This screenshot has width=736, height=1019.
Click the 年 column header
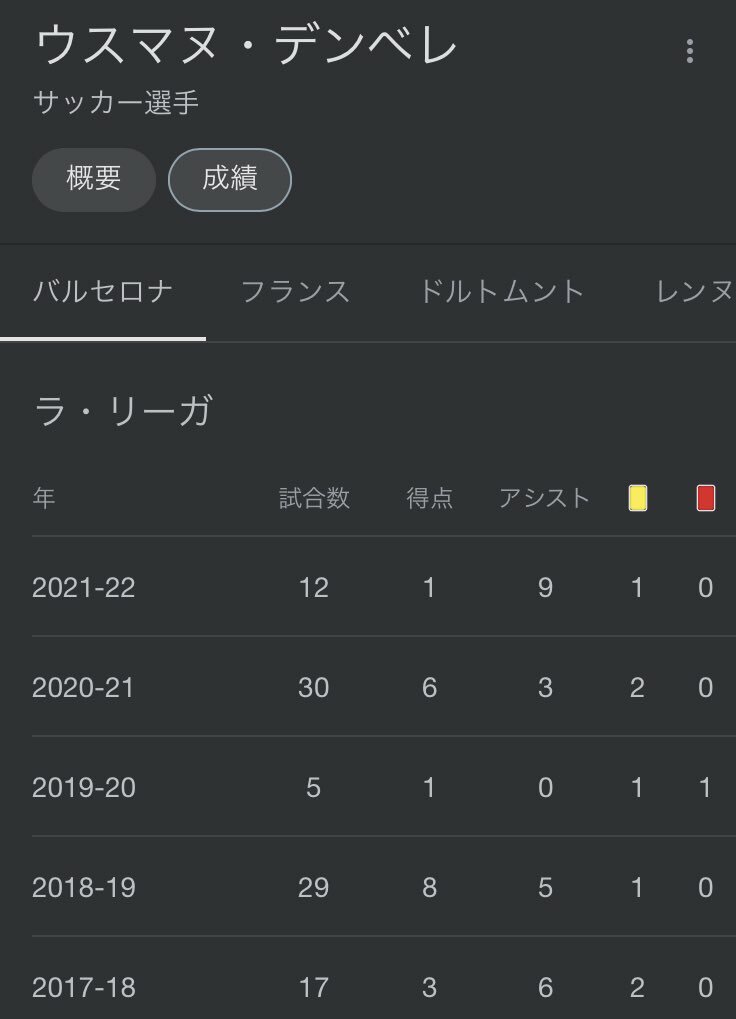[x=44, y=498]
